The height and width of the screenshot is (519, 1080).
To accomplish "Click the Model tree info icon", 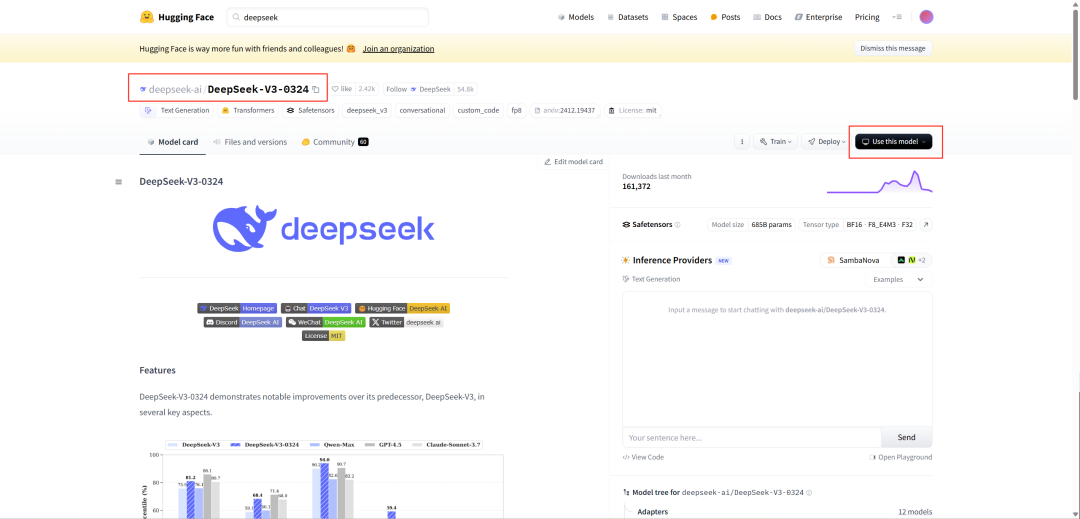I will click(809, 493).
